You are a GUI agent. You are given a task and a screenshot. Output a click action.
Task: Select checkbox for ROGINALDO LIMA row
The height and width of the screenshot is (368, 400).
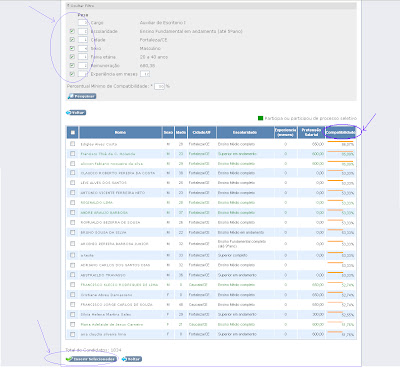[72, 202]
